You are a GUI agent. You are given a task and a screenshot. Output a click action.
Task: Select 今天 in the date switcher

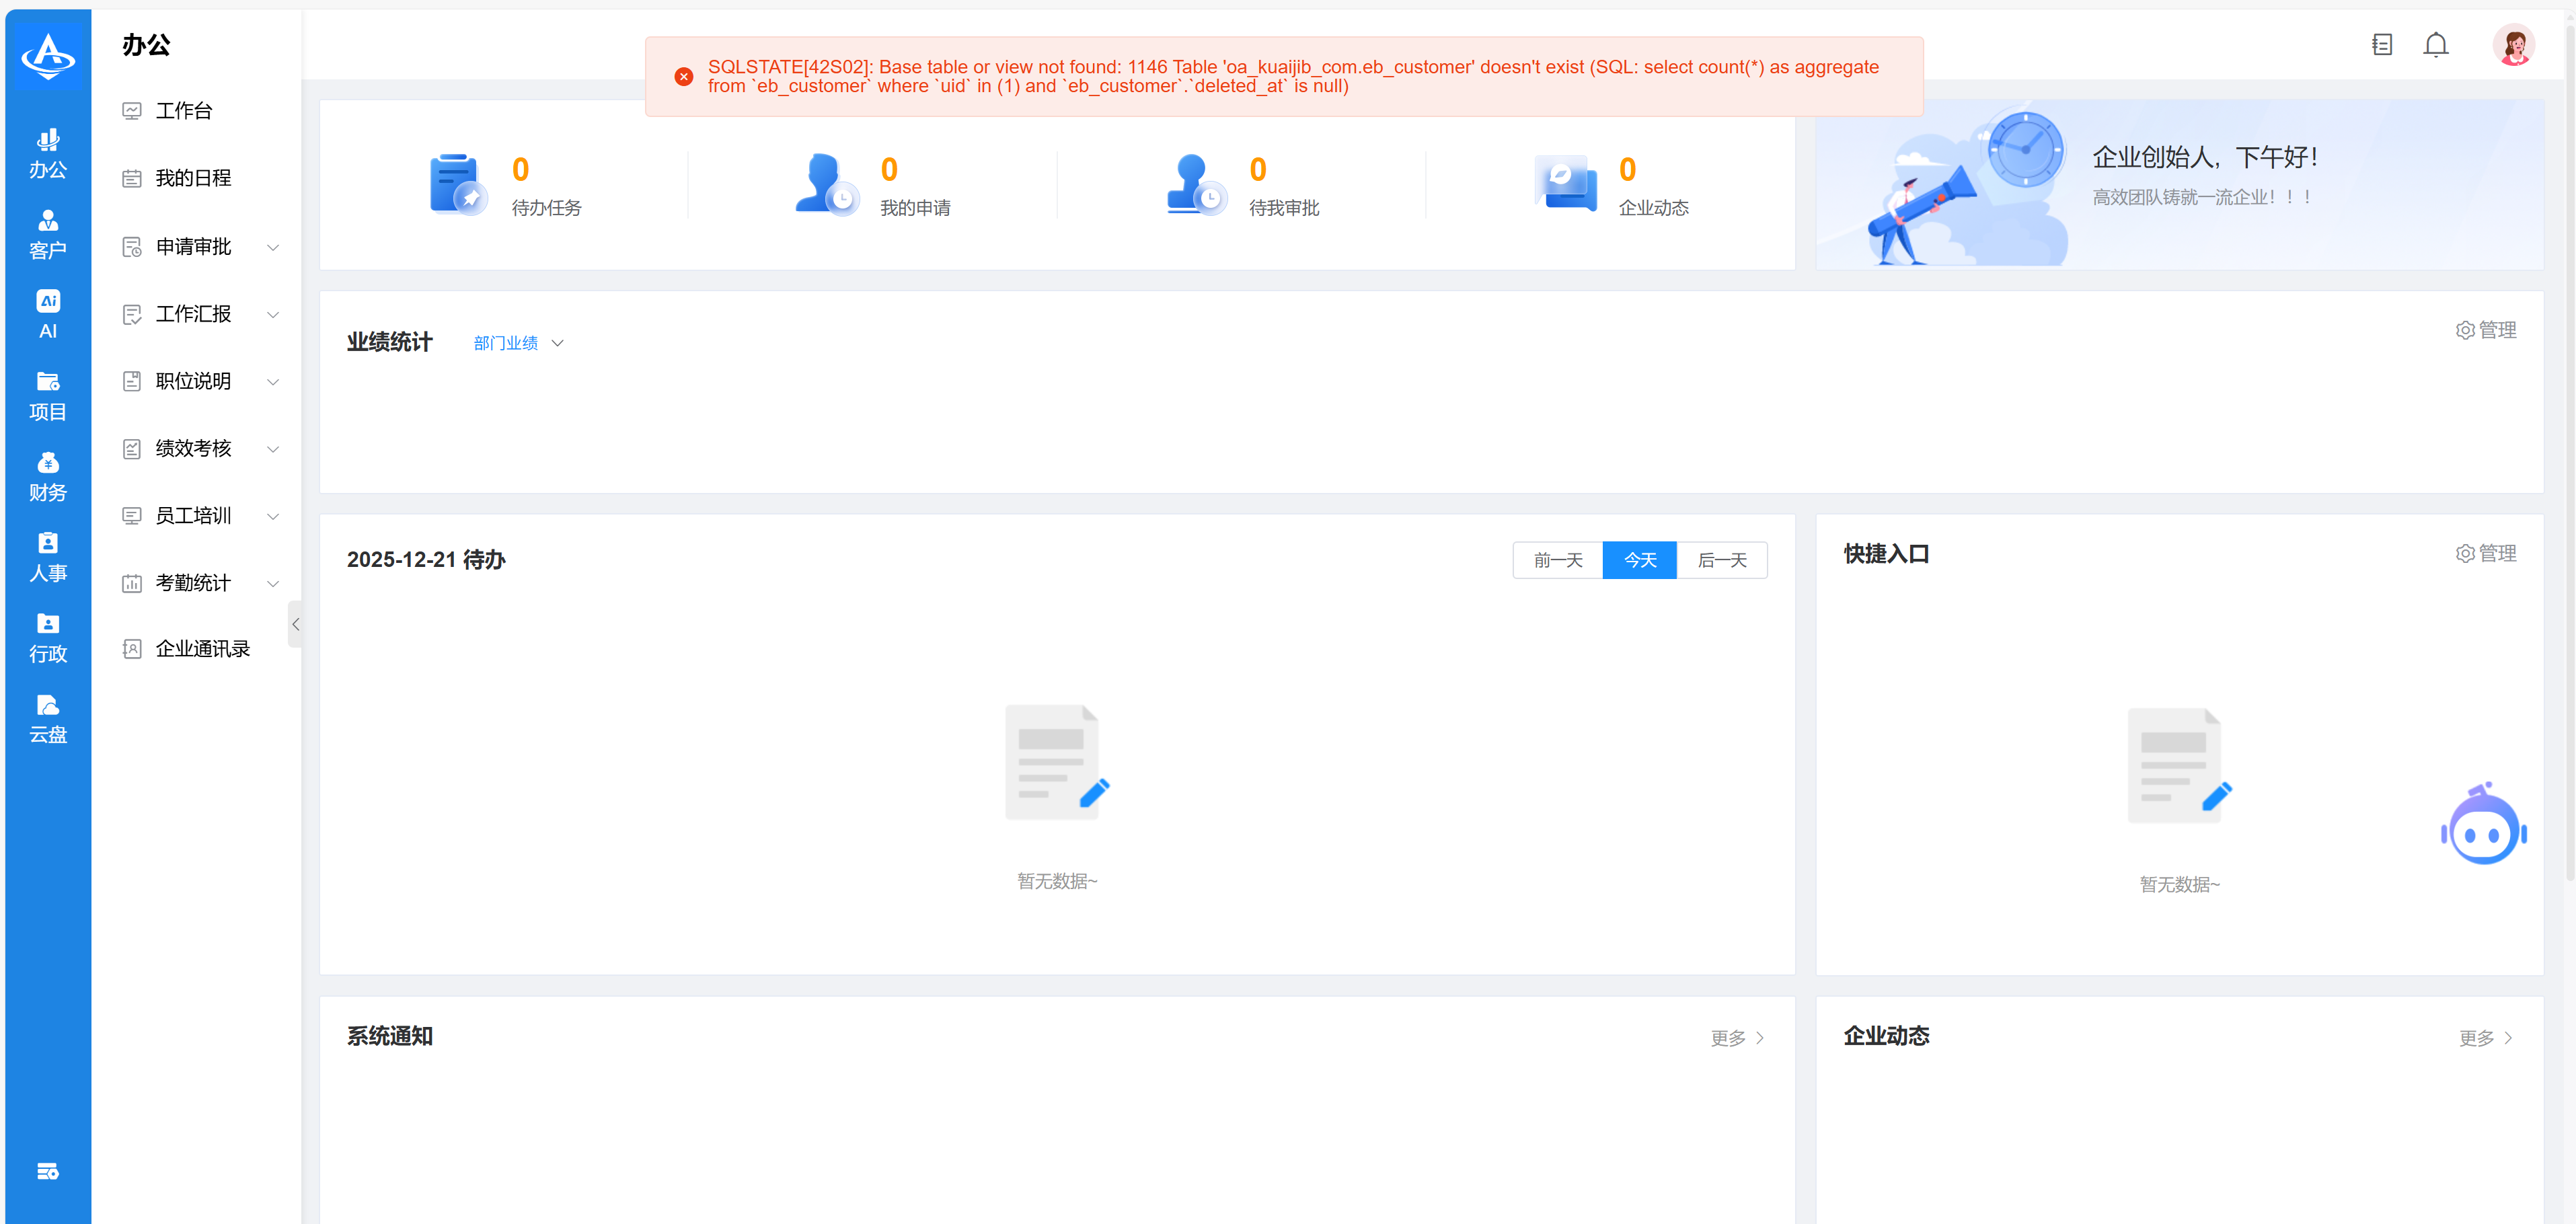click(x=1639, y=560)
